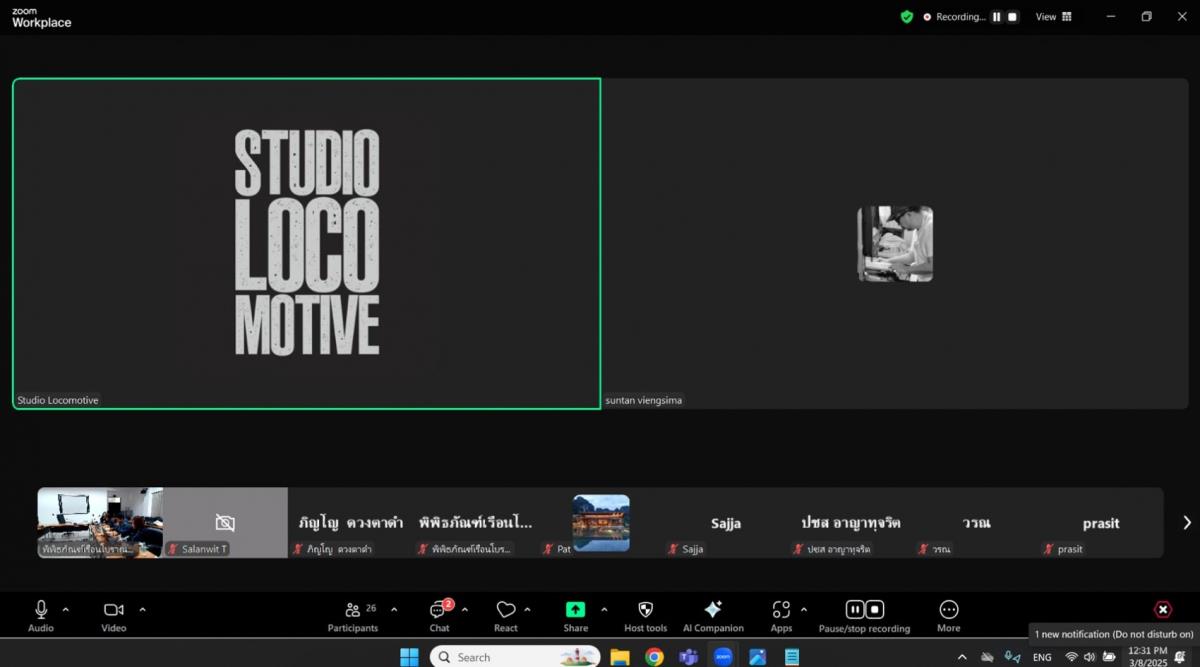Click the red end meeting icon

point(1162,609)
